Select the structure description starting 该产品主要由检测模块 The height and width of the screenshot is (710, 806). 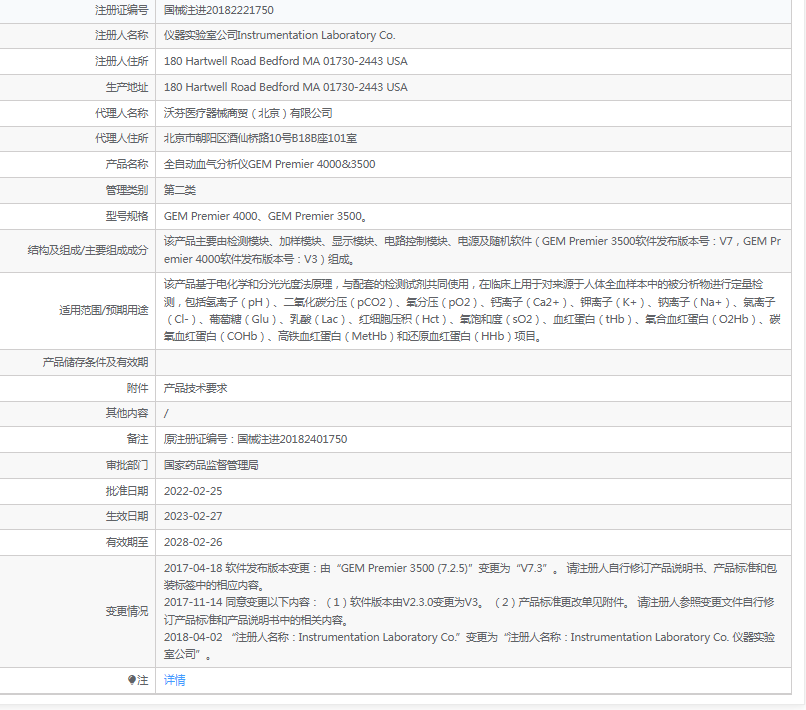pyautogui.click(x=472, y=250)
